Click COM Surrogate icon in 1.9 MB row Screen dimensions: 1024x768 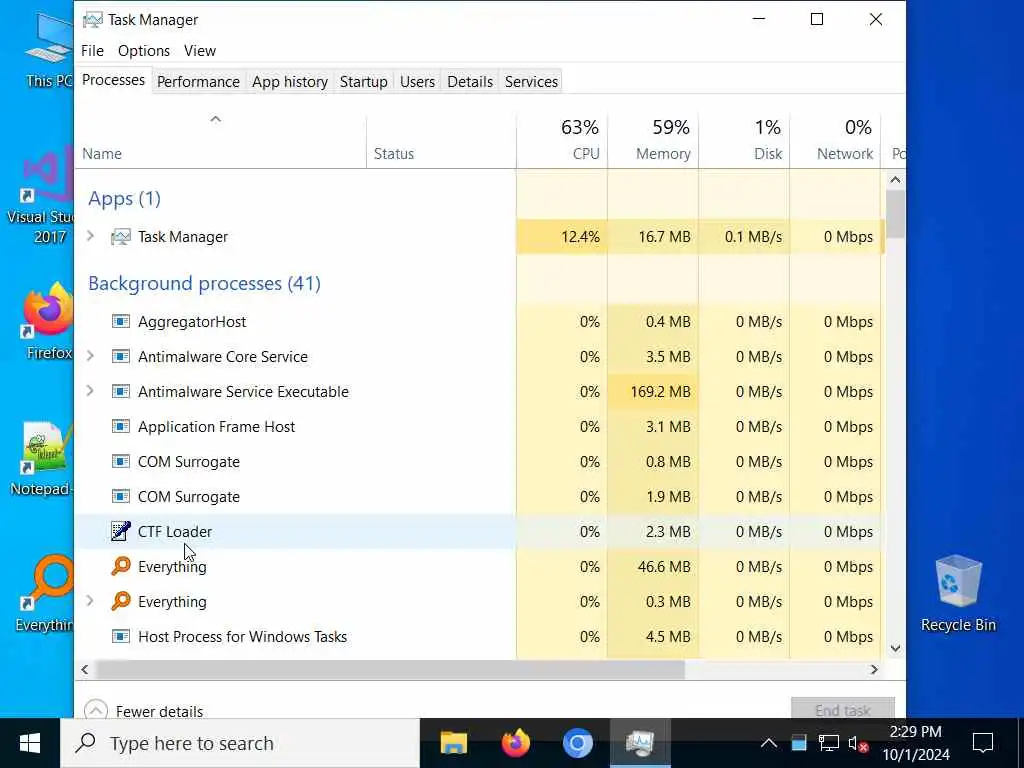point(121,496)
